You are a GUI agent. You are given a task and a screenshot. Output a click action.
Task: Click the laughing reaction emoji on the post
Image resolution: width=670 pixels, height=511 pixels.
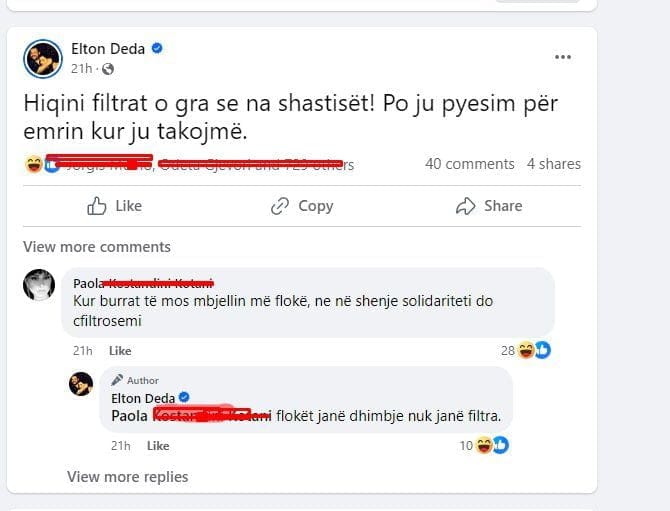pyautogui.click(x=33, y=165)
